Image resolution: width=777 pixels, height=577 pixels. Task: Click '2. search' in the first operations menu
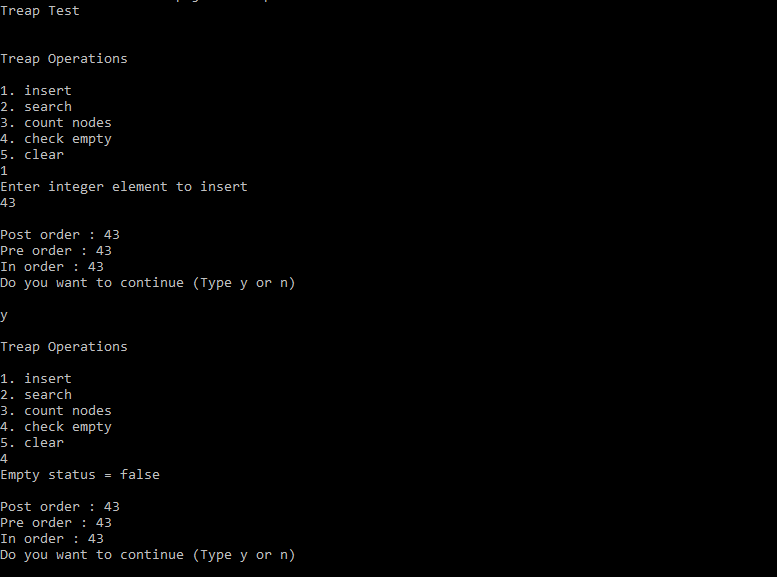pyautogui.click(x=36, y=107)
